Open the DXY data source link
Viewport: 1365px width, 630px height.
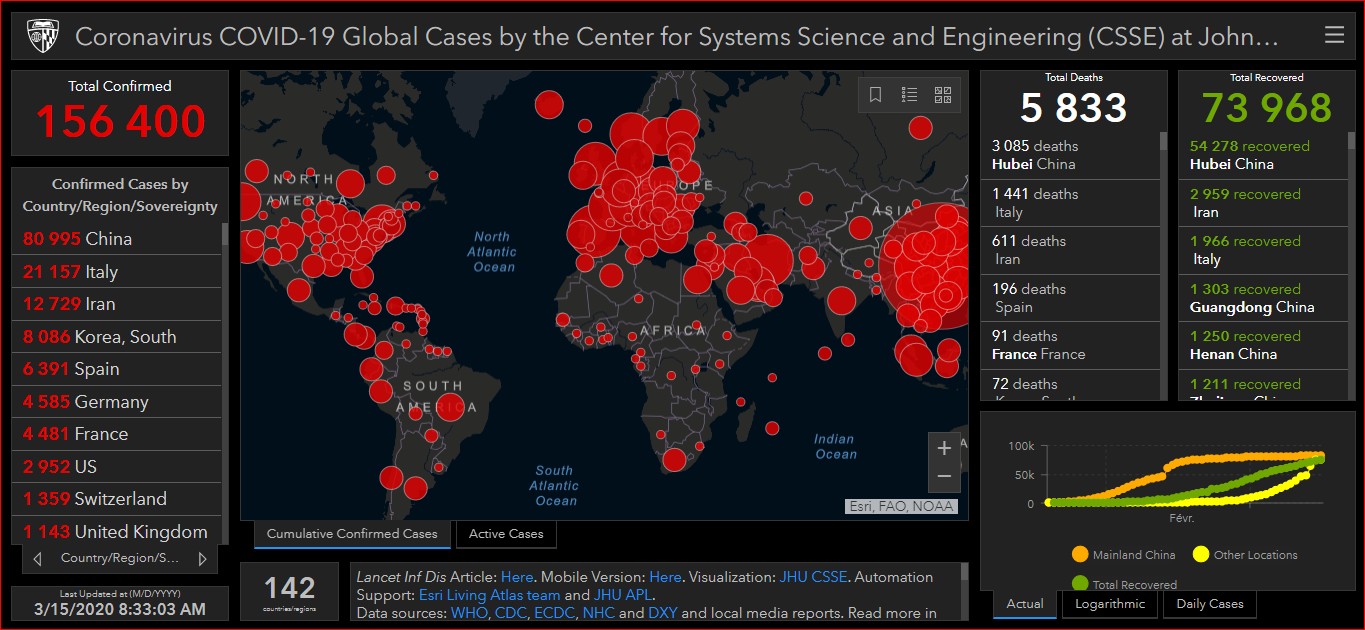pos(662,613)
